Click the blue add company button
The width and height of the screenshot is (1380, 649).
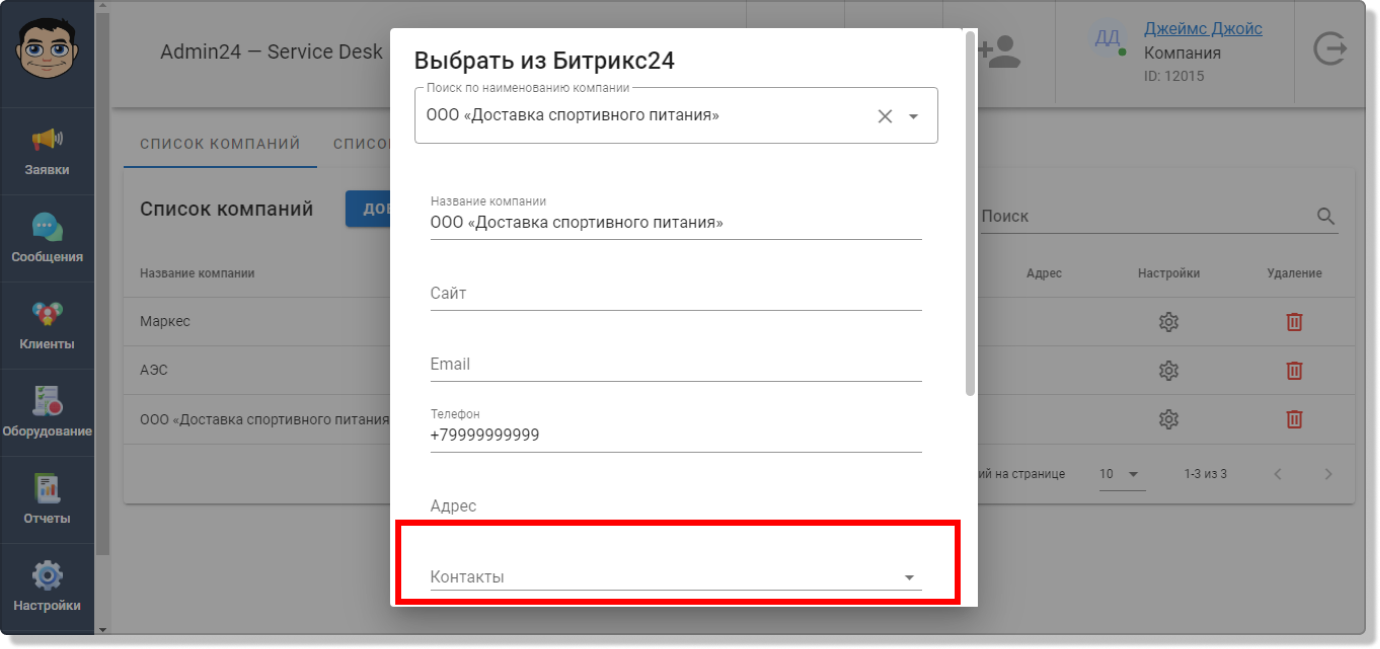368,209
